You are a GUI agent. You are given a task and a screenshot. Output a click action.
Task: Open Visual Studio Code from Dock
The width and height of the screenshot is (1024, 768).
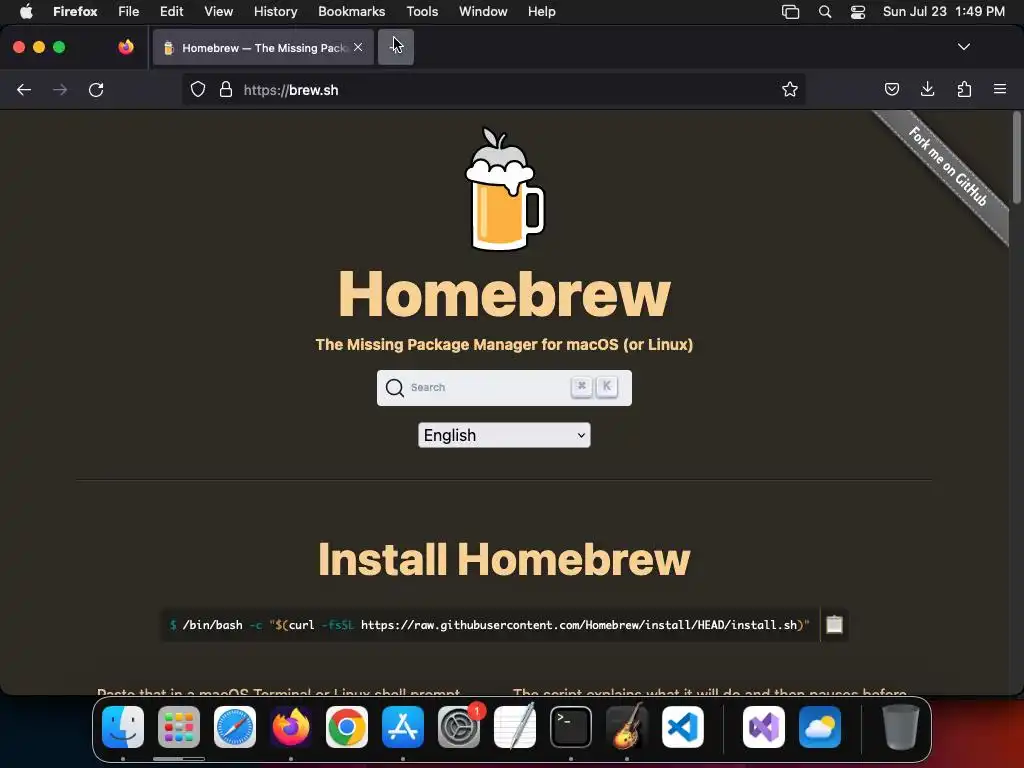tap(683, 727)
